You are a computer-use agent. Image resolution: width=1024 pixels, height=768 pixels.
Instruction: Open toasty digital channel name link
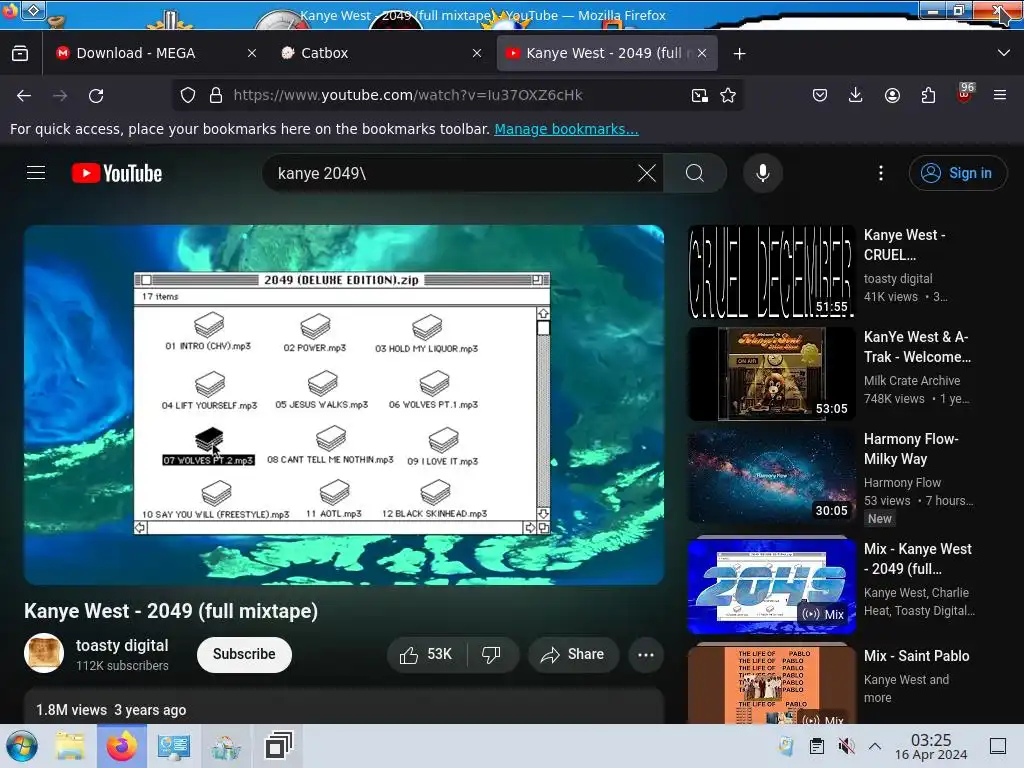[x=122, y=645]
